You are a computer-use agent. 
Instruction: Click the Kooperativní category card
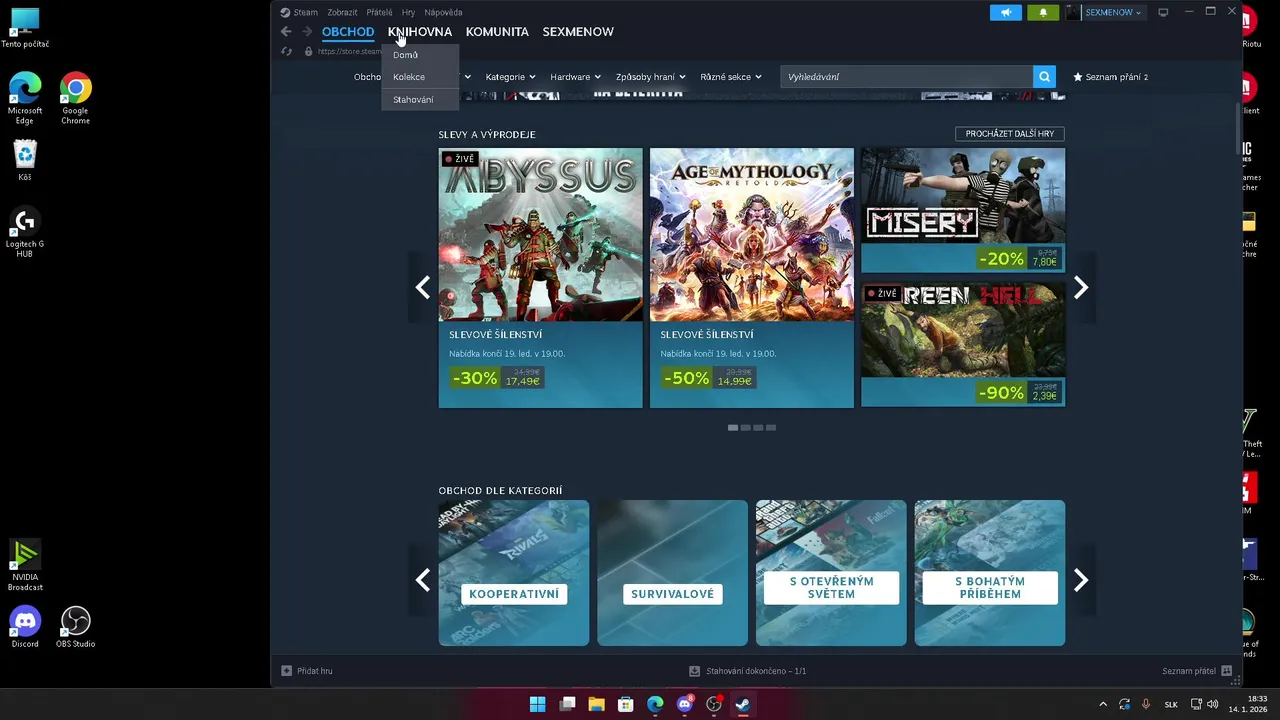point(514,573)
